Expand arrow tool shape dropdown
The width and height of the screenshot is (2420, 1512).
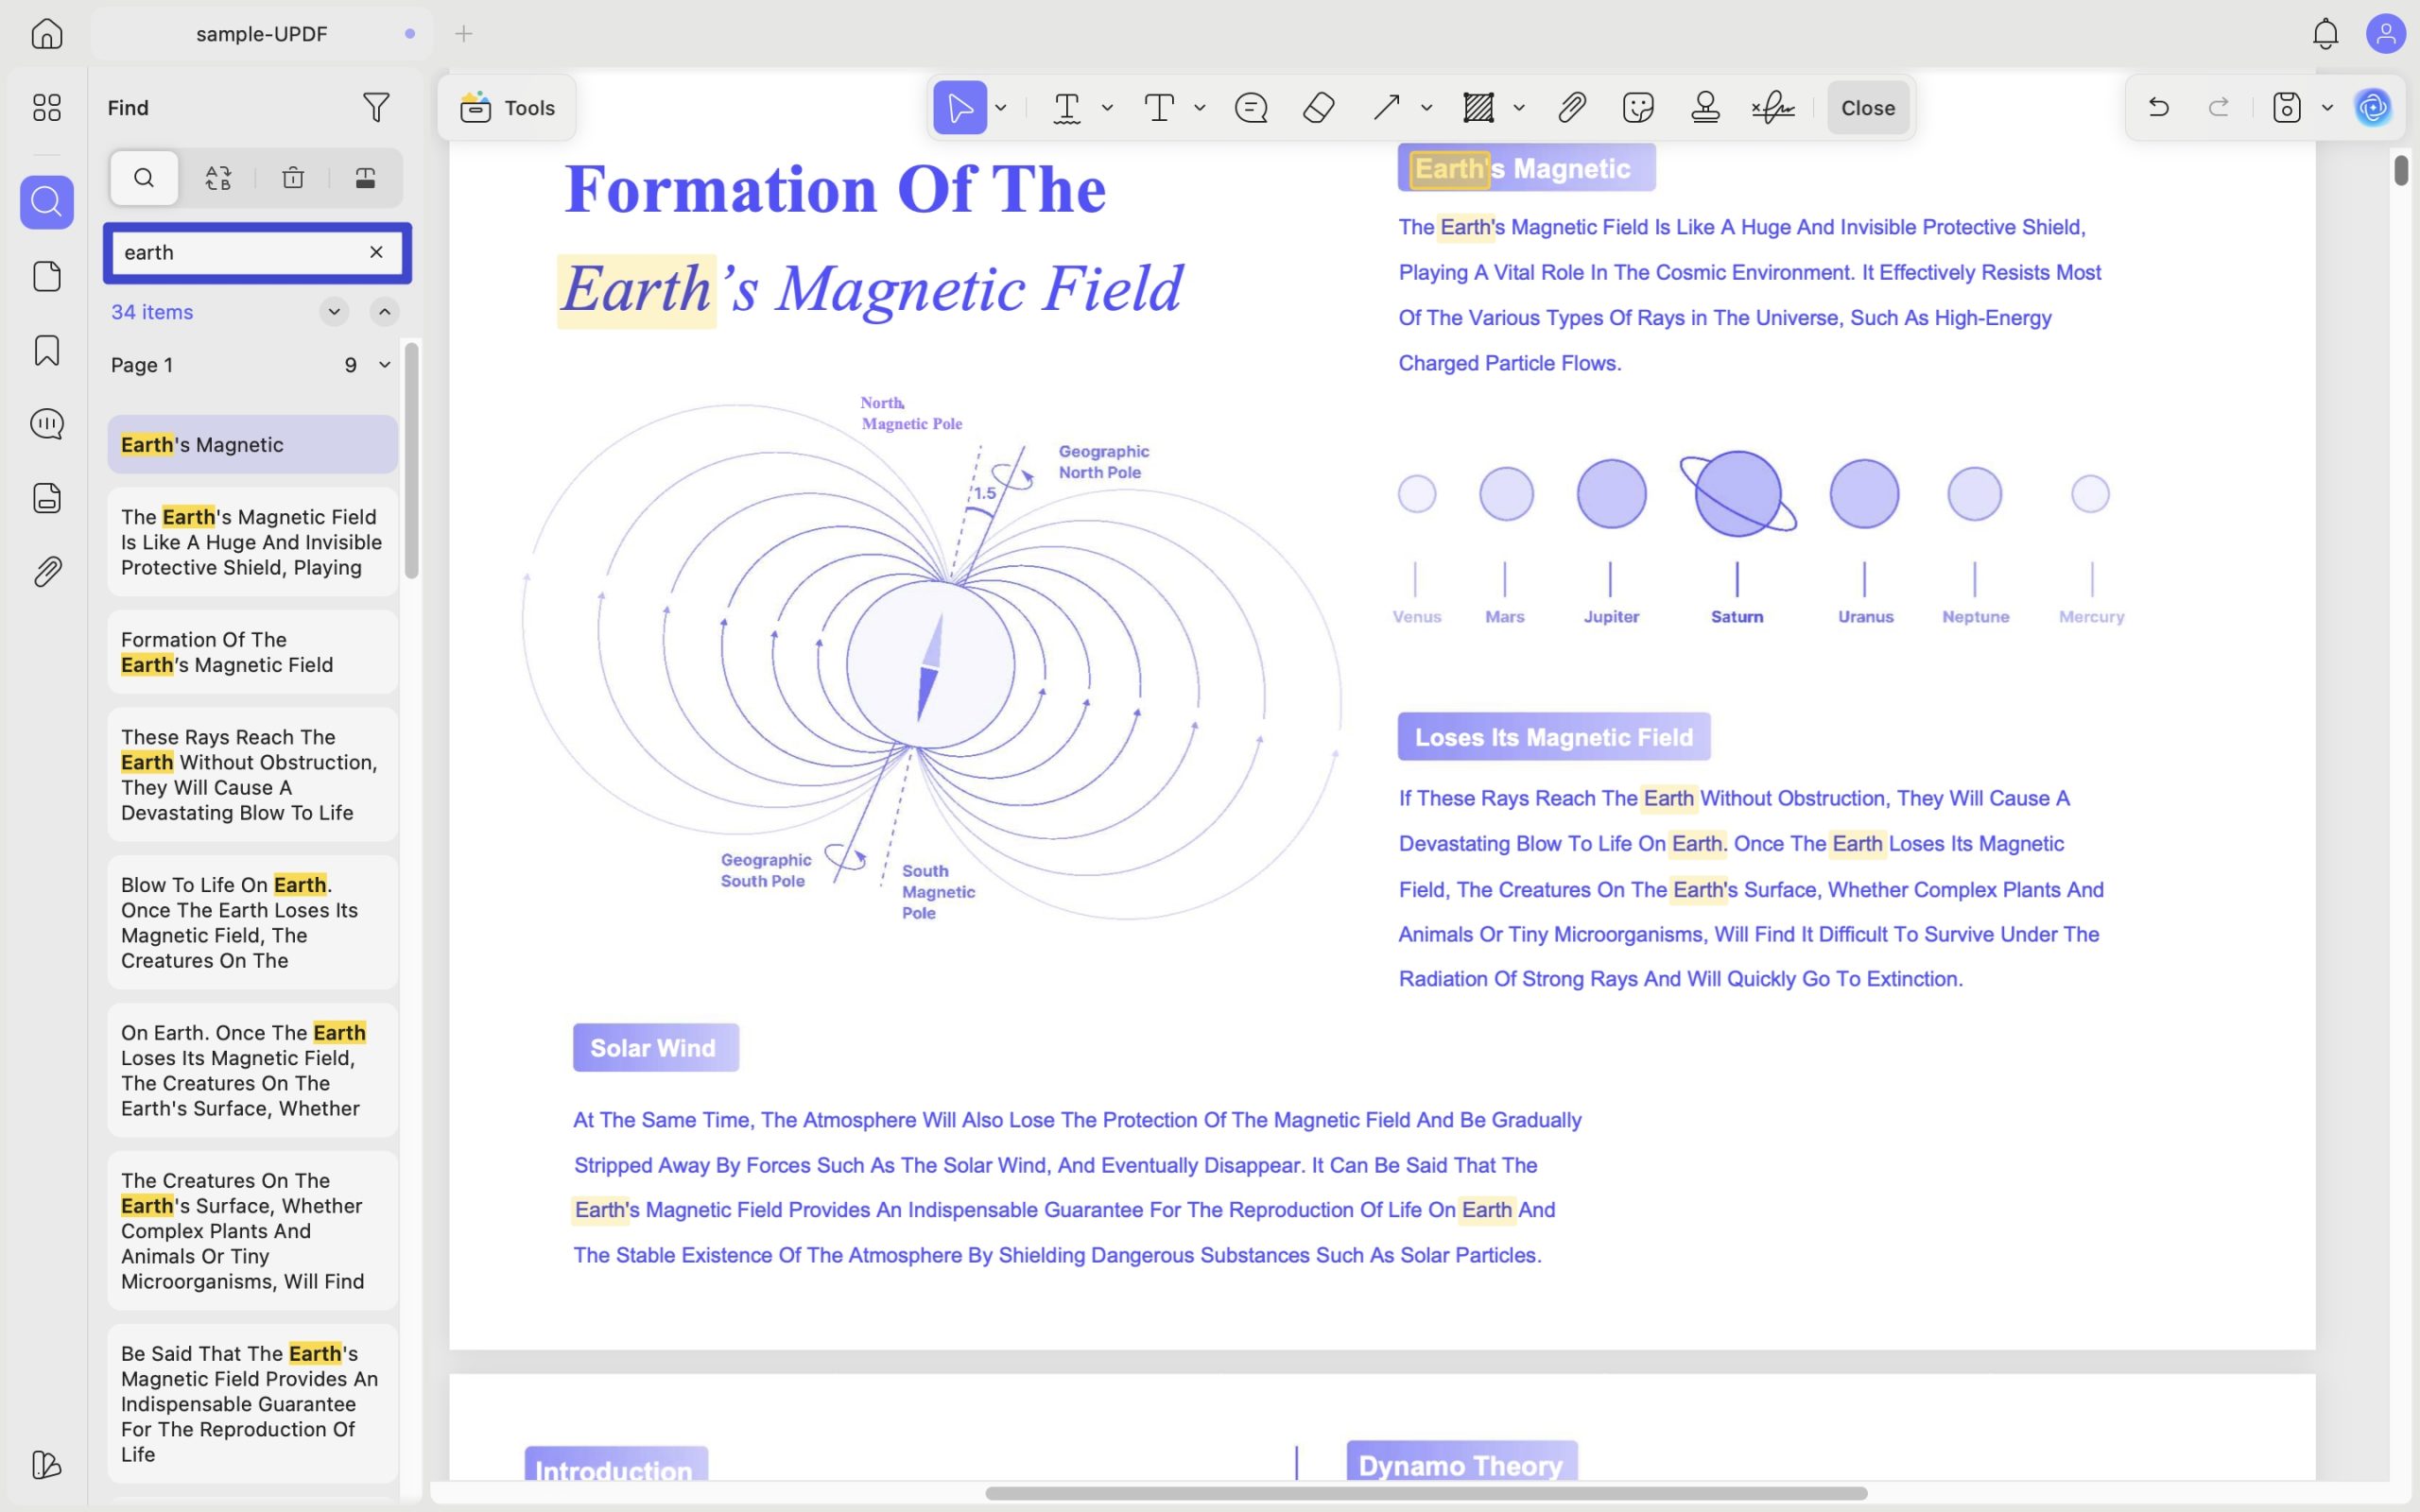[x=1427, y=107]
